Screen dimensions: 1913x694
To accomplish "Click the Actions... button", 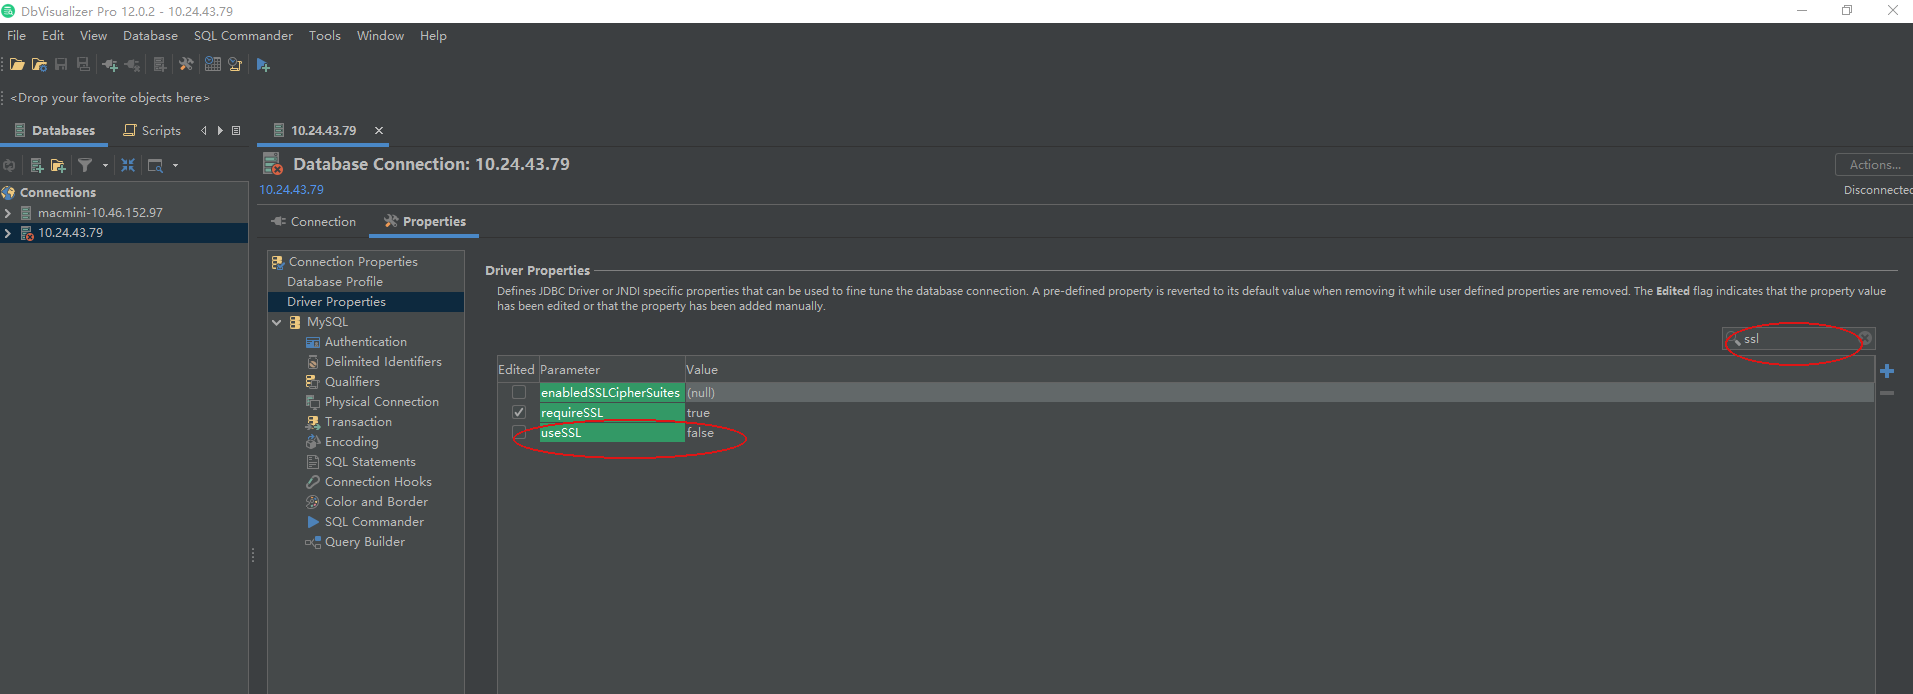I will click(1874, 164).
